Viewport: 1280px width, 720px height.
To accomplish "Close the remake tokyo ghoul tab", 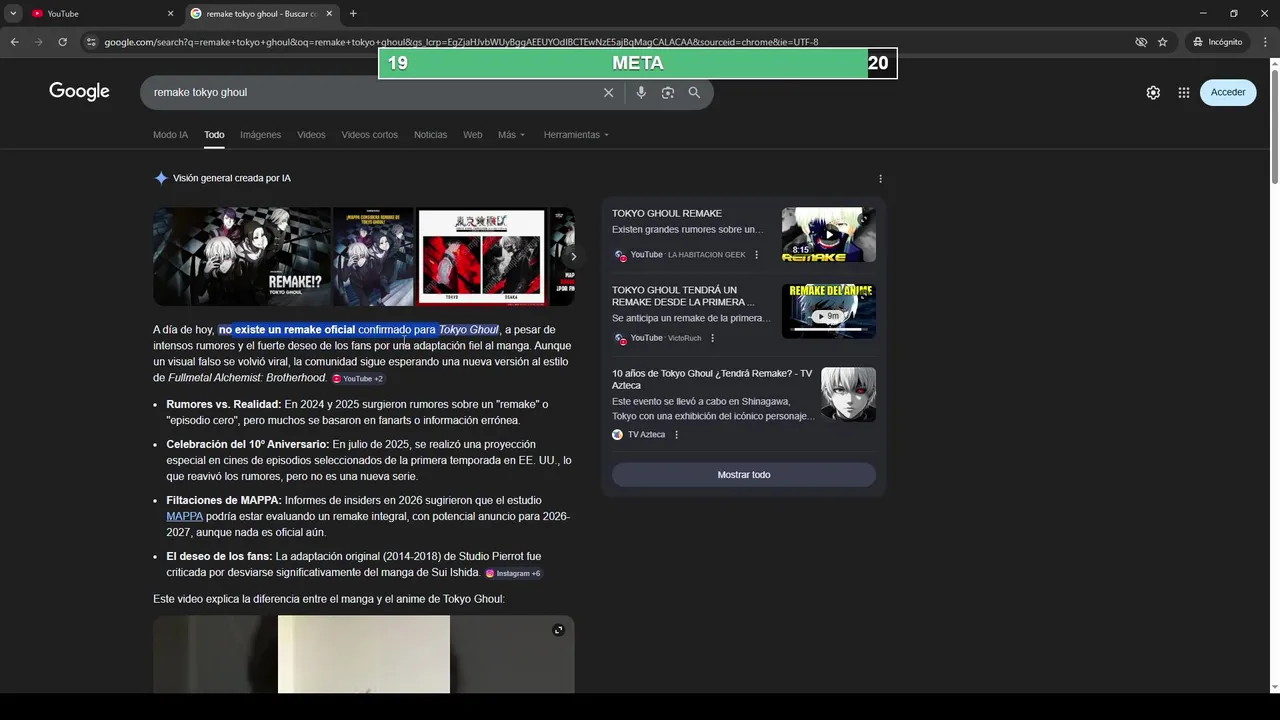I will click(329, 14).
